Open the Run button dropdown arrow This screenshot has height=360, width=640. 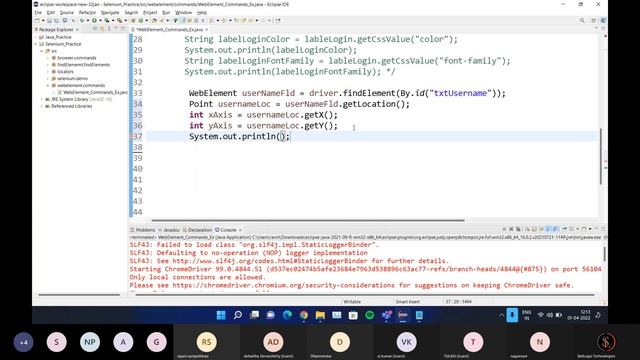pos(99,20)
